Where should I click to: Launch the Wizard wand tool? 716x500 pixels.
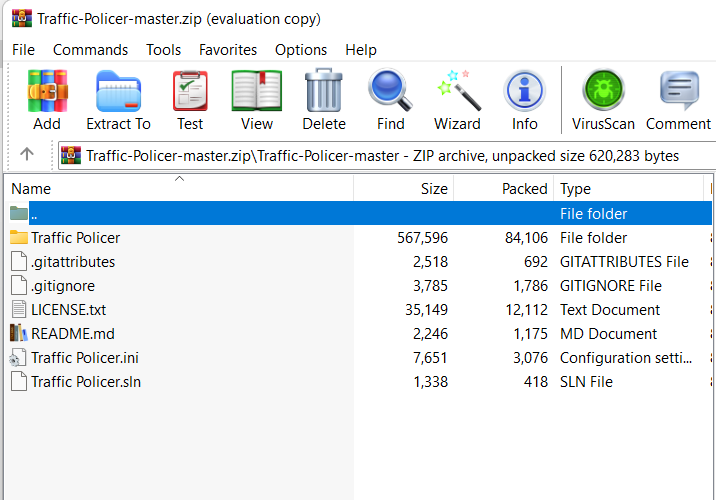pyautogui.click(x=458, y=90)
